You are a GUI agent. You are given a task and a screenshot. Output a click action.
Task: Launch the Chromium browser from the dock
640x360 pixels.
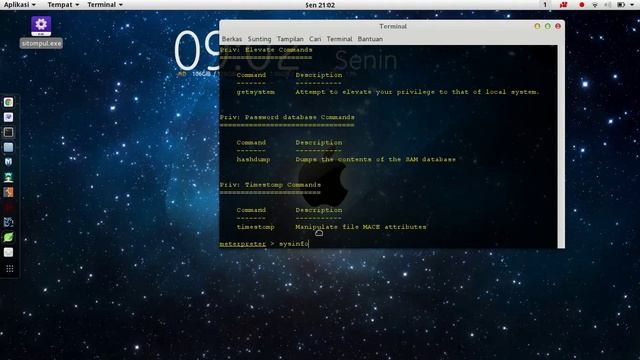9,102
